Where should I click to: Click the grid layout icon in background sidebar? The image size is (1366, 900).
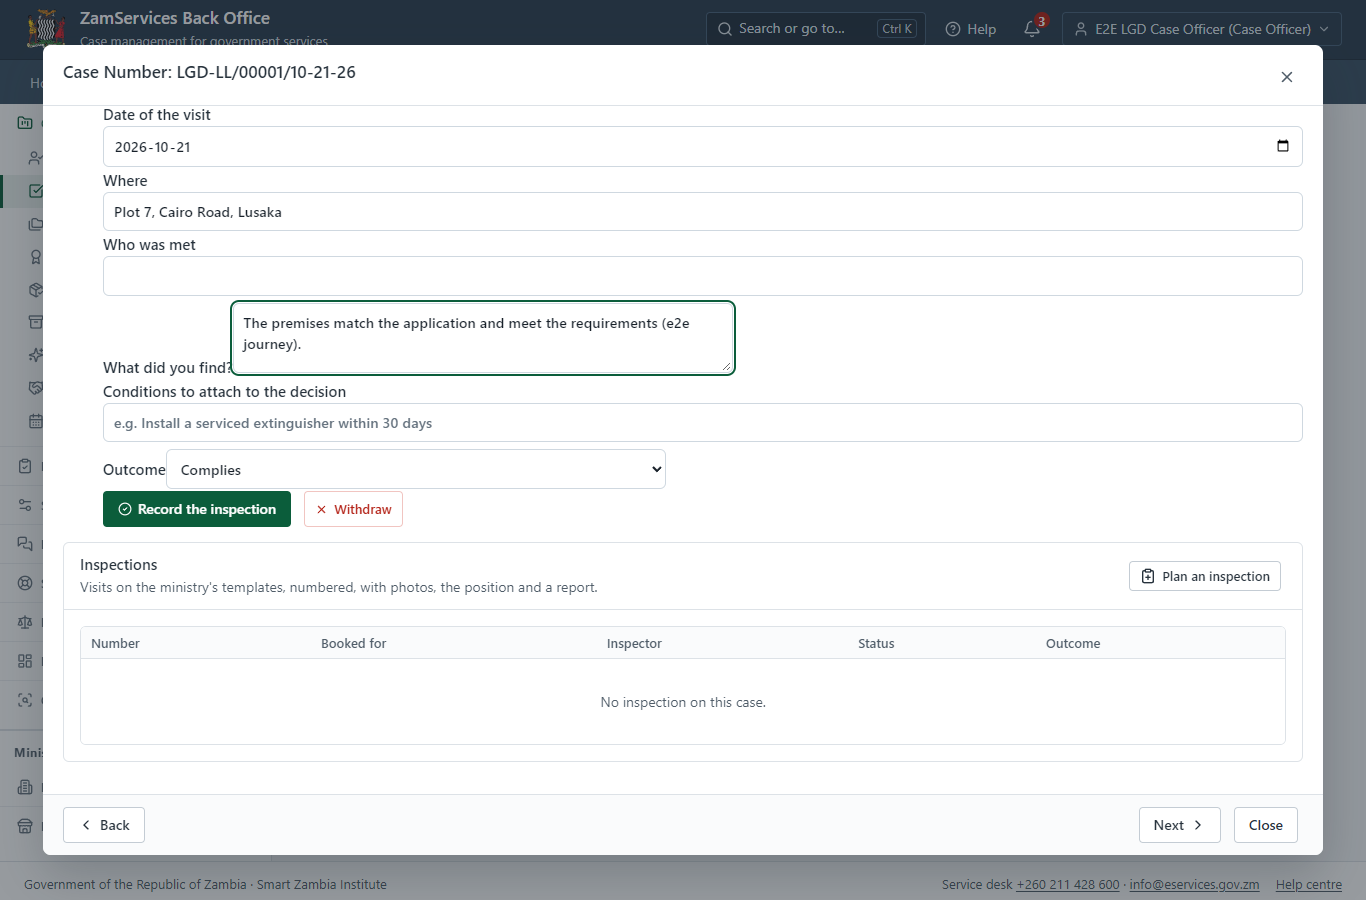point(25,661)
